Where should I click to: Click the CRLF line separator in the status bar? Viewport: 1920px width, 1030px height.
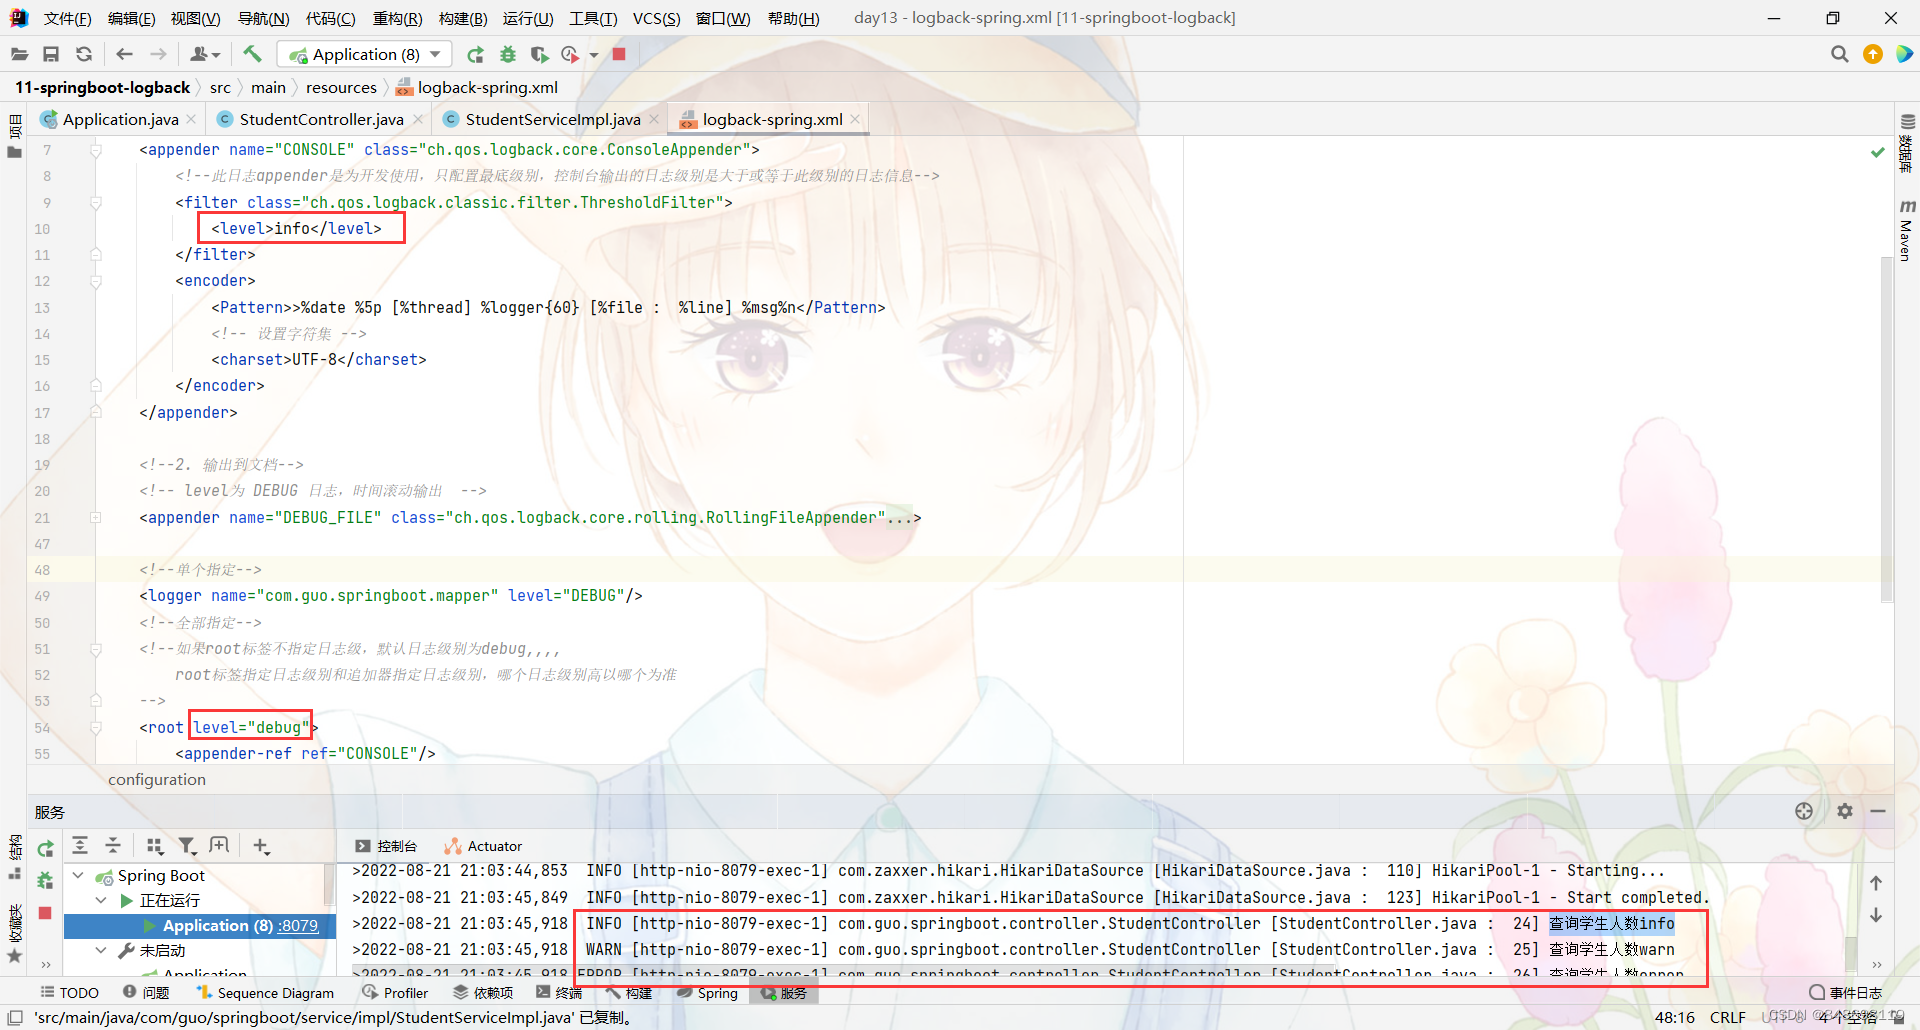[1727, 1017]
